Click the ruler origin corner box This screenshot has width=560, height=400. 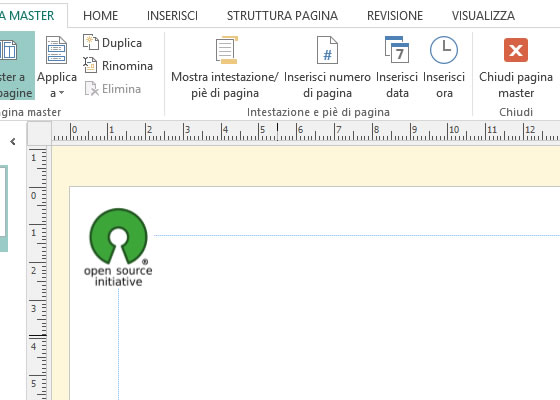tap(40, 133)
